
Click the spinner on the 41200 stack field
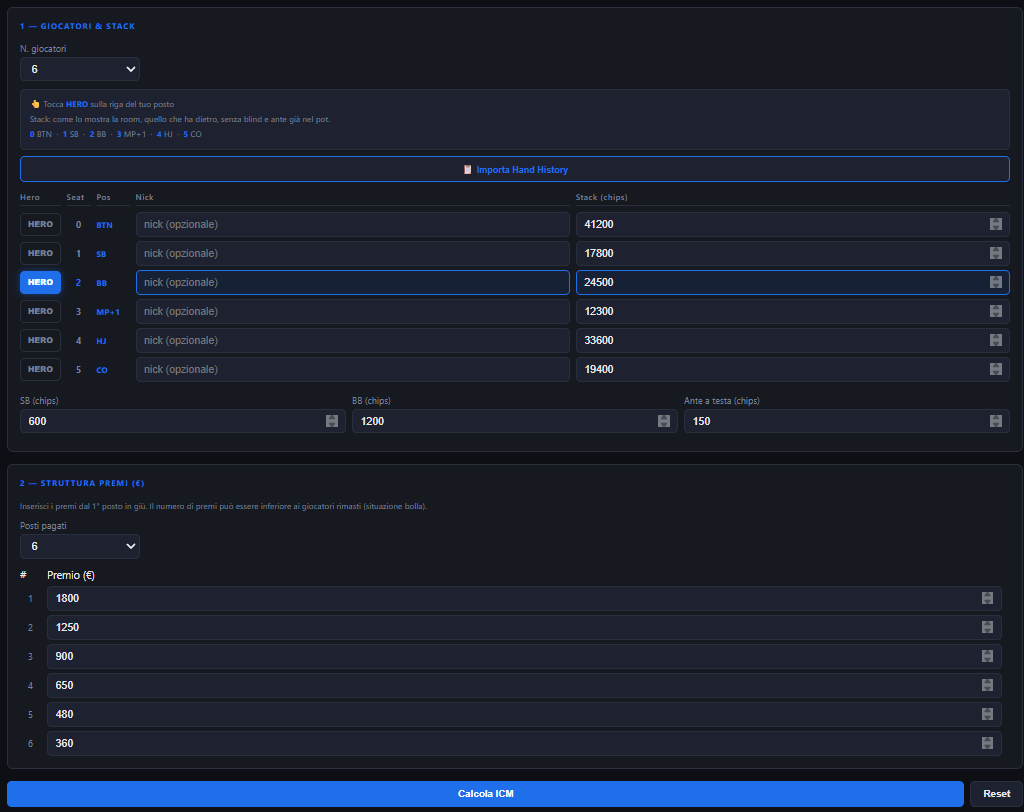tap(995, 224)
